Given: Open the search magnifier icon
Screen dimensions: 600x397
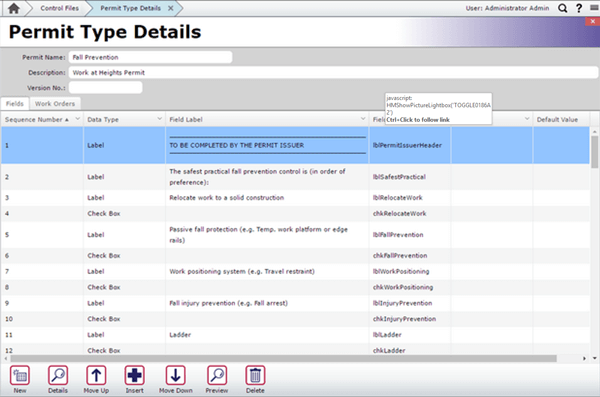Looking at the screenshot, I should [x=562, y=8].
